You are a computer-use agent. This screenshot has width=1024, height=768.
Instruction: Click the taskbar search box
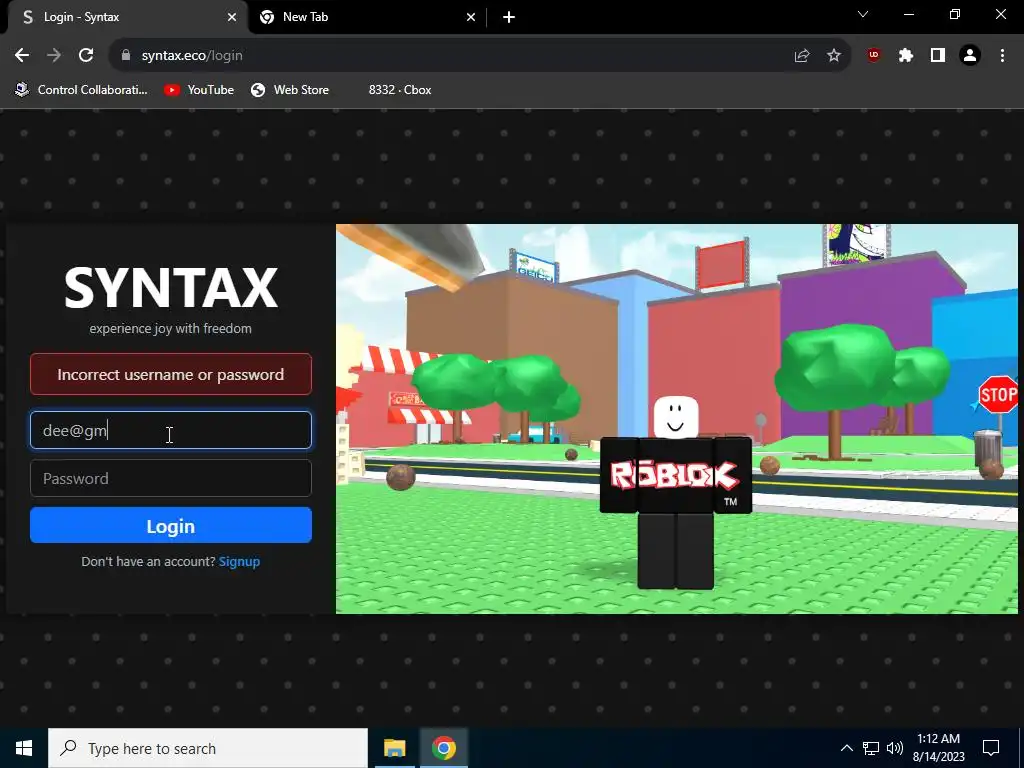pos(208,748)
